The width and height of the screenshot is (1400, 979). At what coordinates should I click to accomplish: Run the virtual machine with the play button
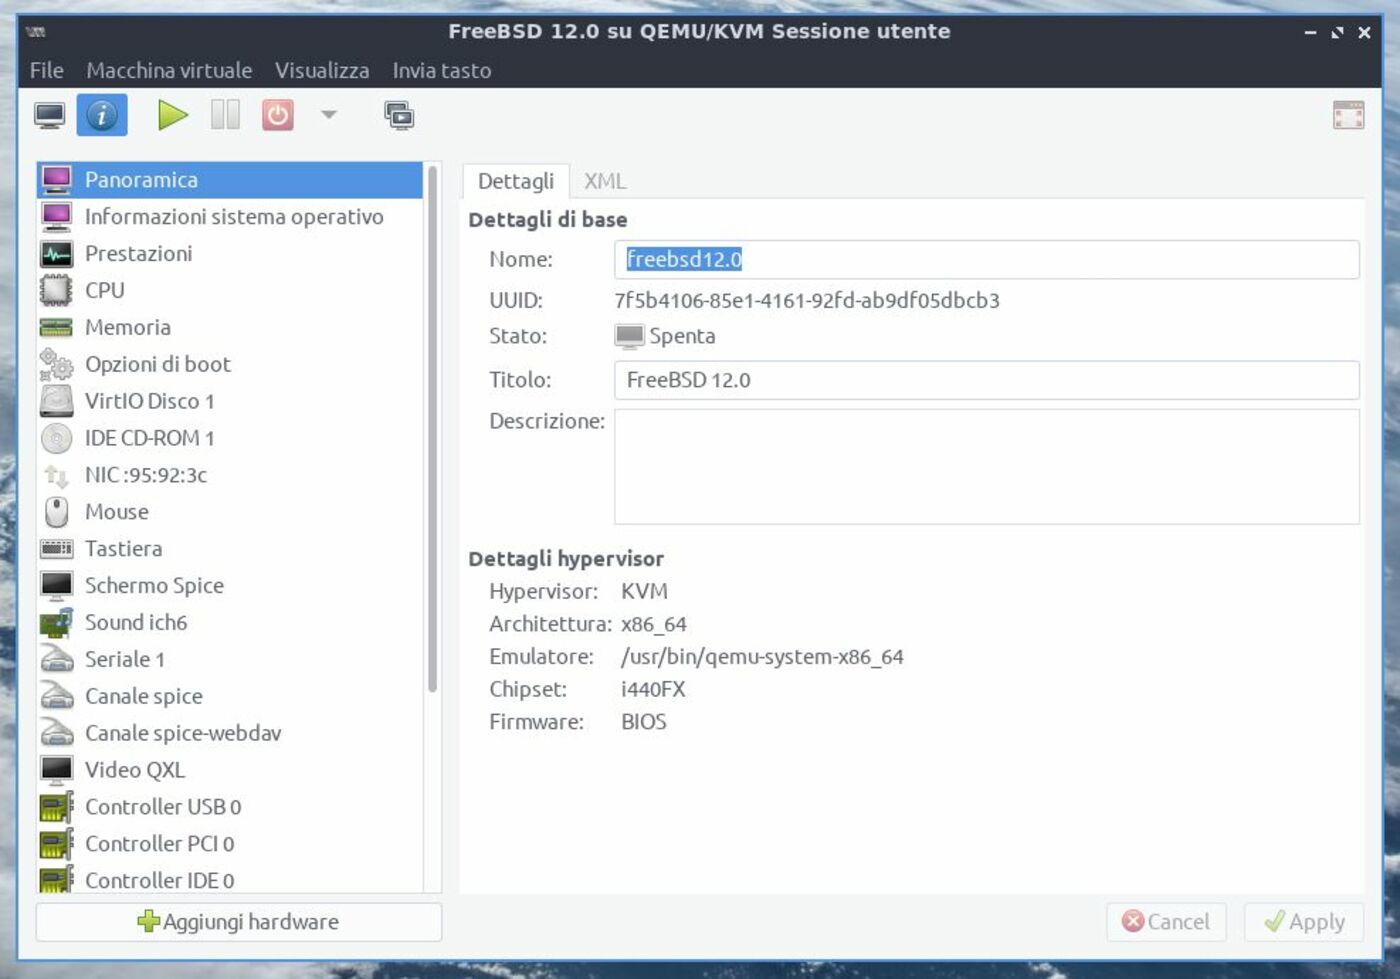tap(173, 114)
